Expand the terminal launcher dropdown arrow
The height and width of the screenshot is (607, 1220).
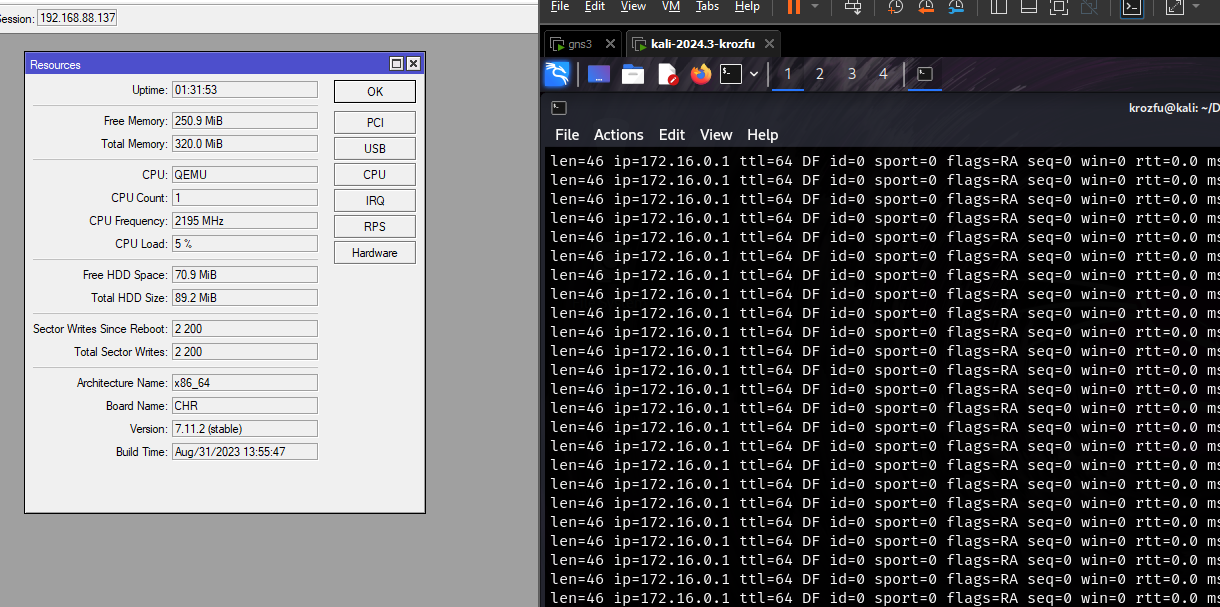point(752,74)
